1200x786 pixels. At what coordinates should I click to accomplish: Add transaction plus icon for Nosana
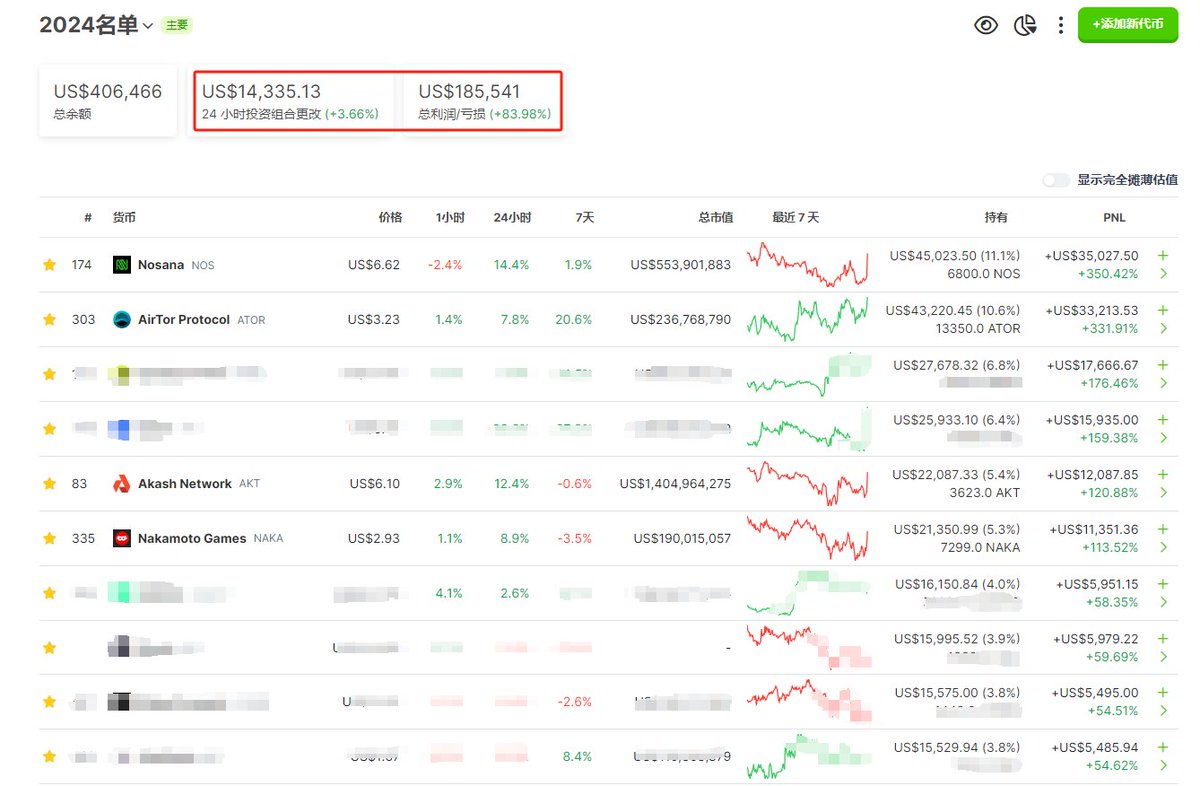click(1163, 256)
